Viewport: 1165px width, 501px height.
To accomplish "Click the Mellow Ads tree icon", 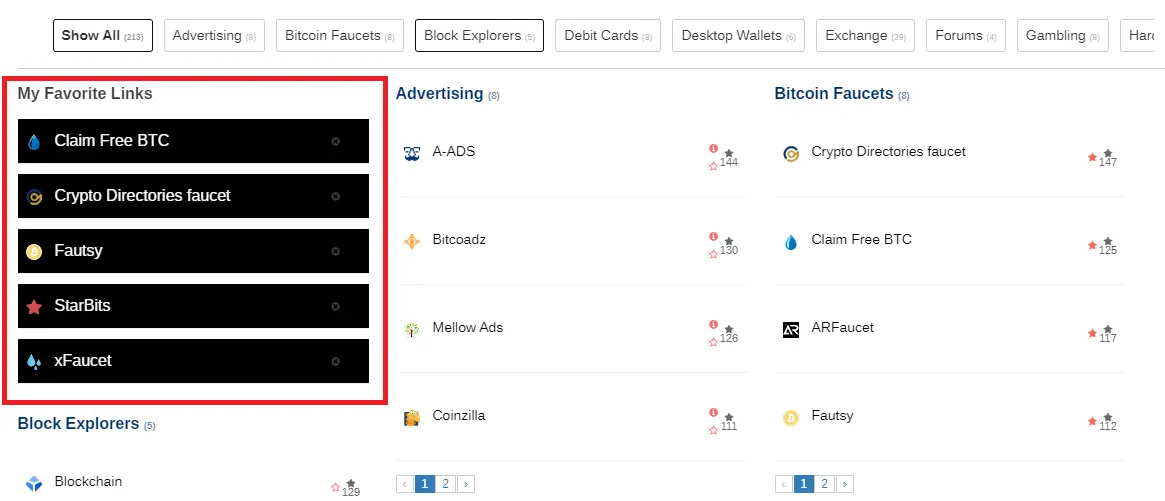I will click(412, 329).
